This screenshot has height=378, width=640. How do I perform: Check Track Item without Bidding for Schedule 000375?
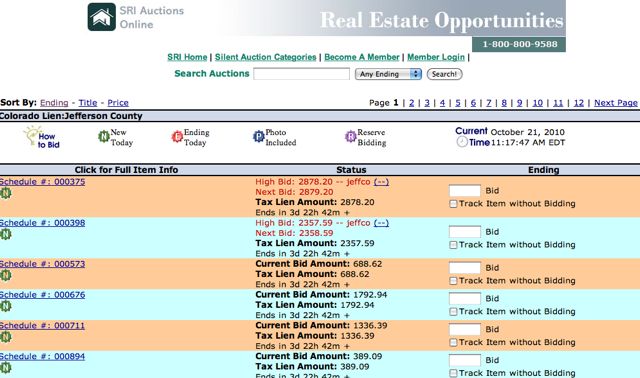(x=453, y=204)
